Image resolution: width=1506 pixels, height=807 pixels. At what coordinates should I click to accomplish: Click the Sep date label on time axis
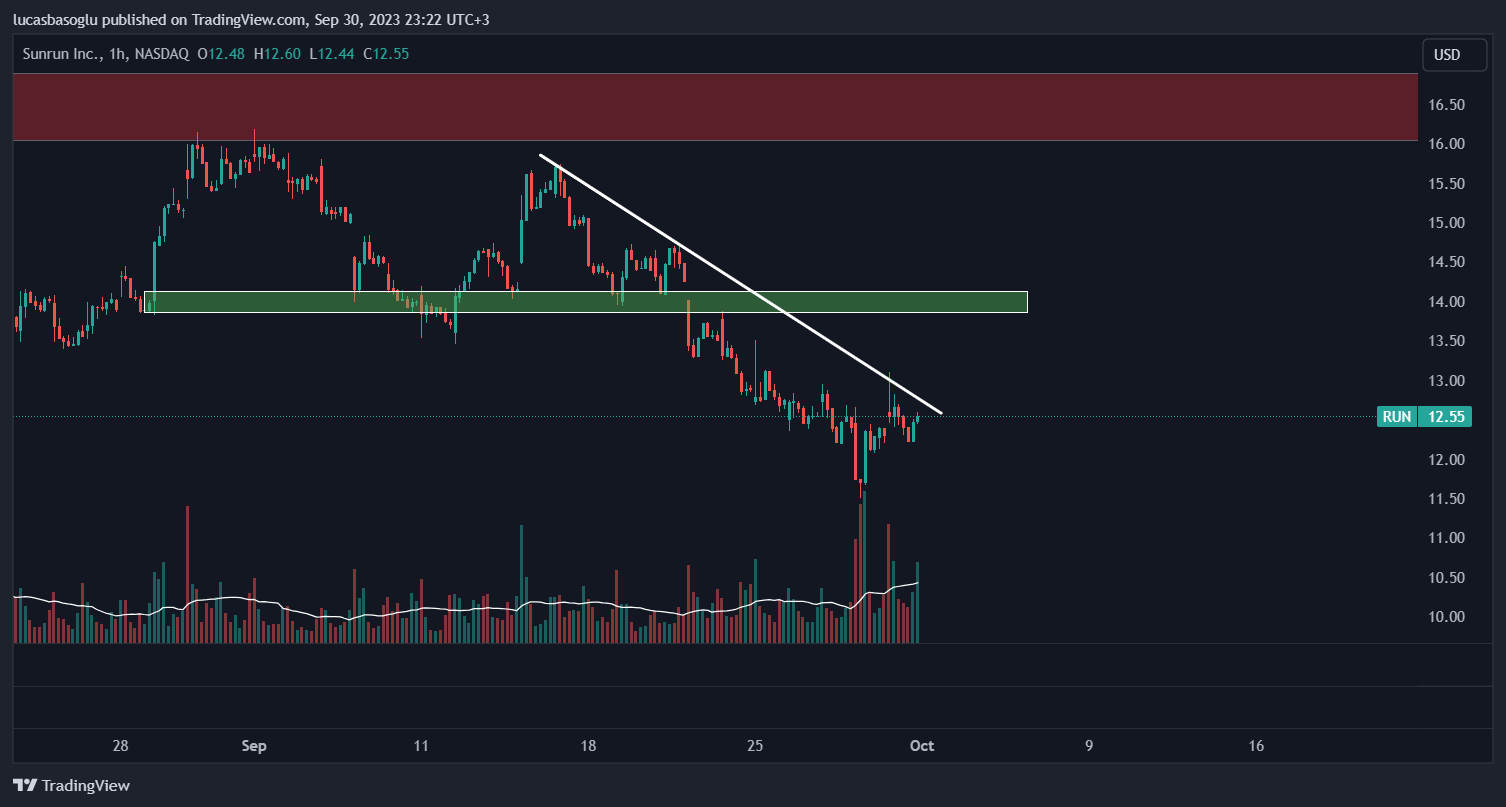(255, 746)
